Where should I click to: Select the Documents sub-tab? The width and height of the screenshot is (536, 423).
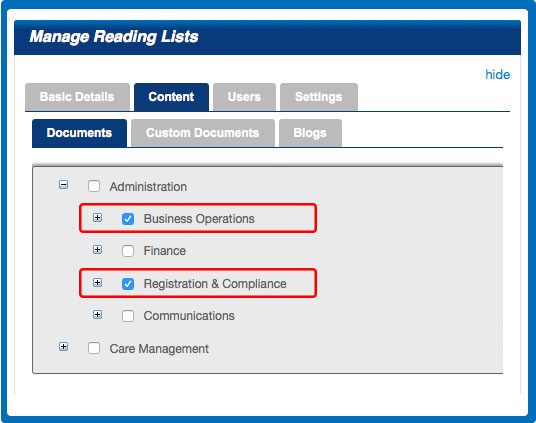(79, 133)
